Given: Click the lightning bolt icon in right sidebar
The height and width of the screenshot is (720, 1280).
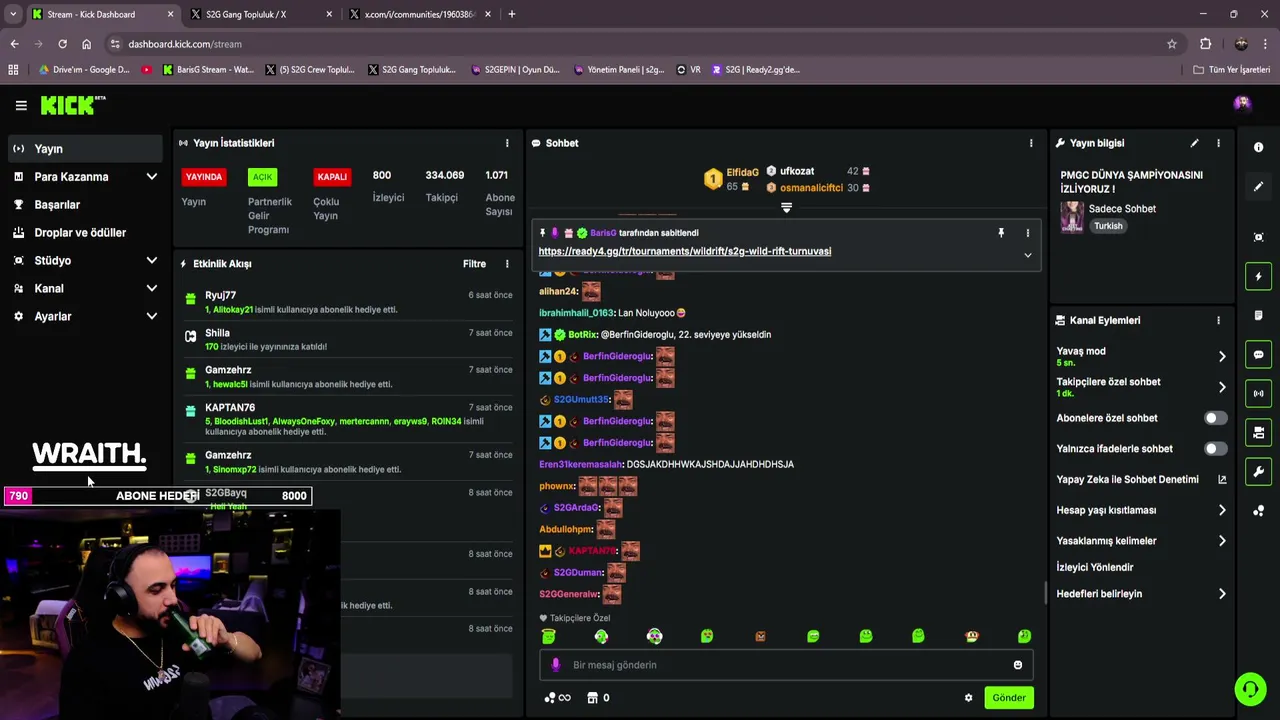Looking at the screenshot, I should [x=1258, y=276].
